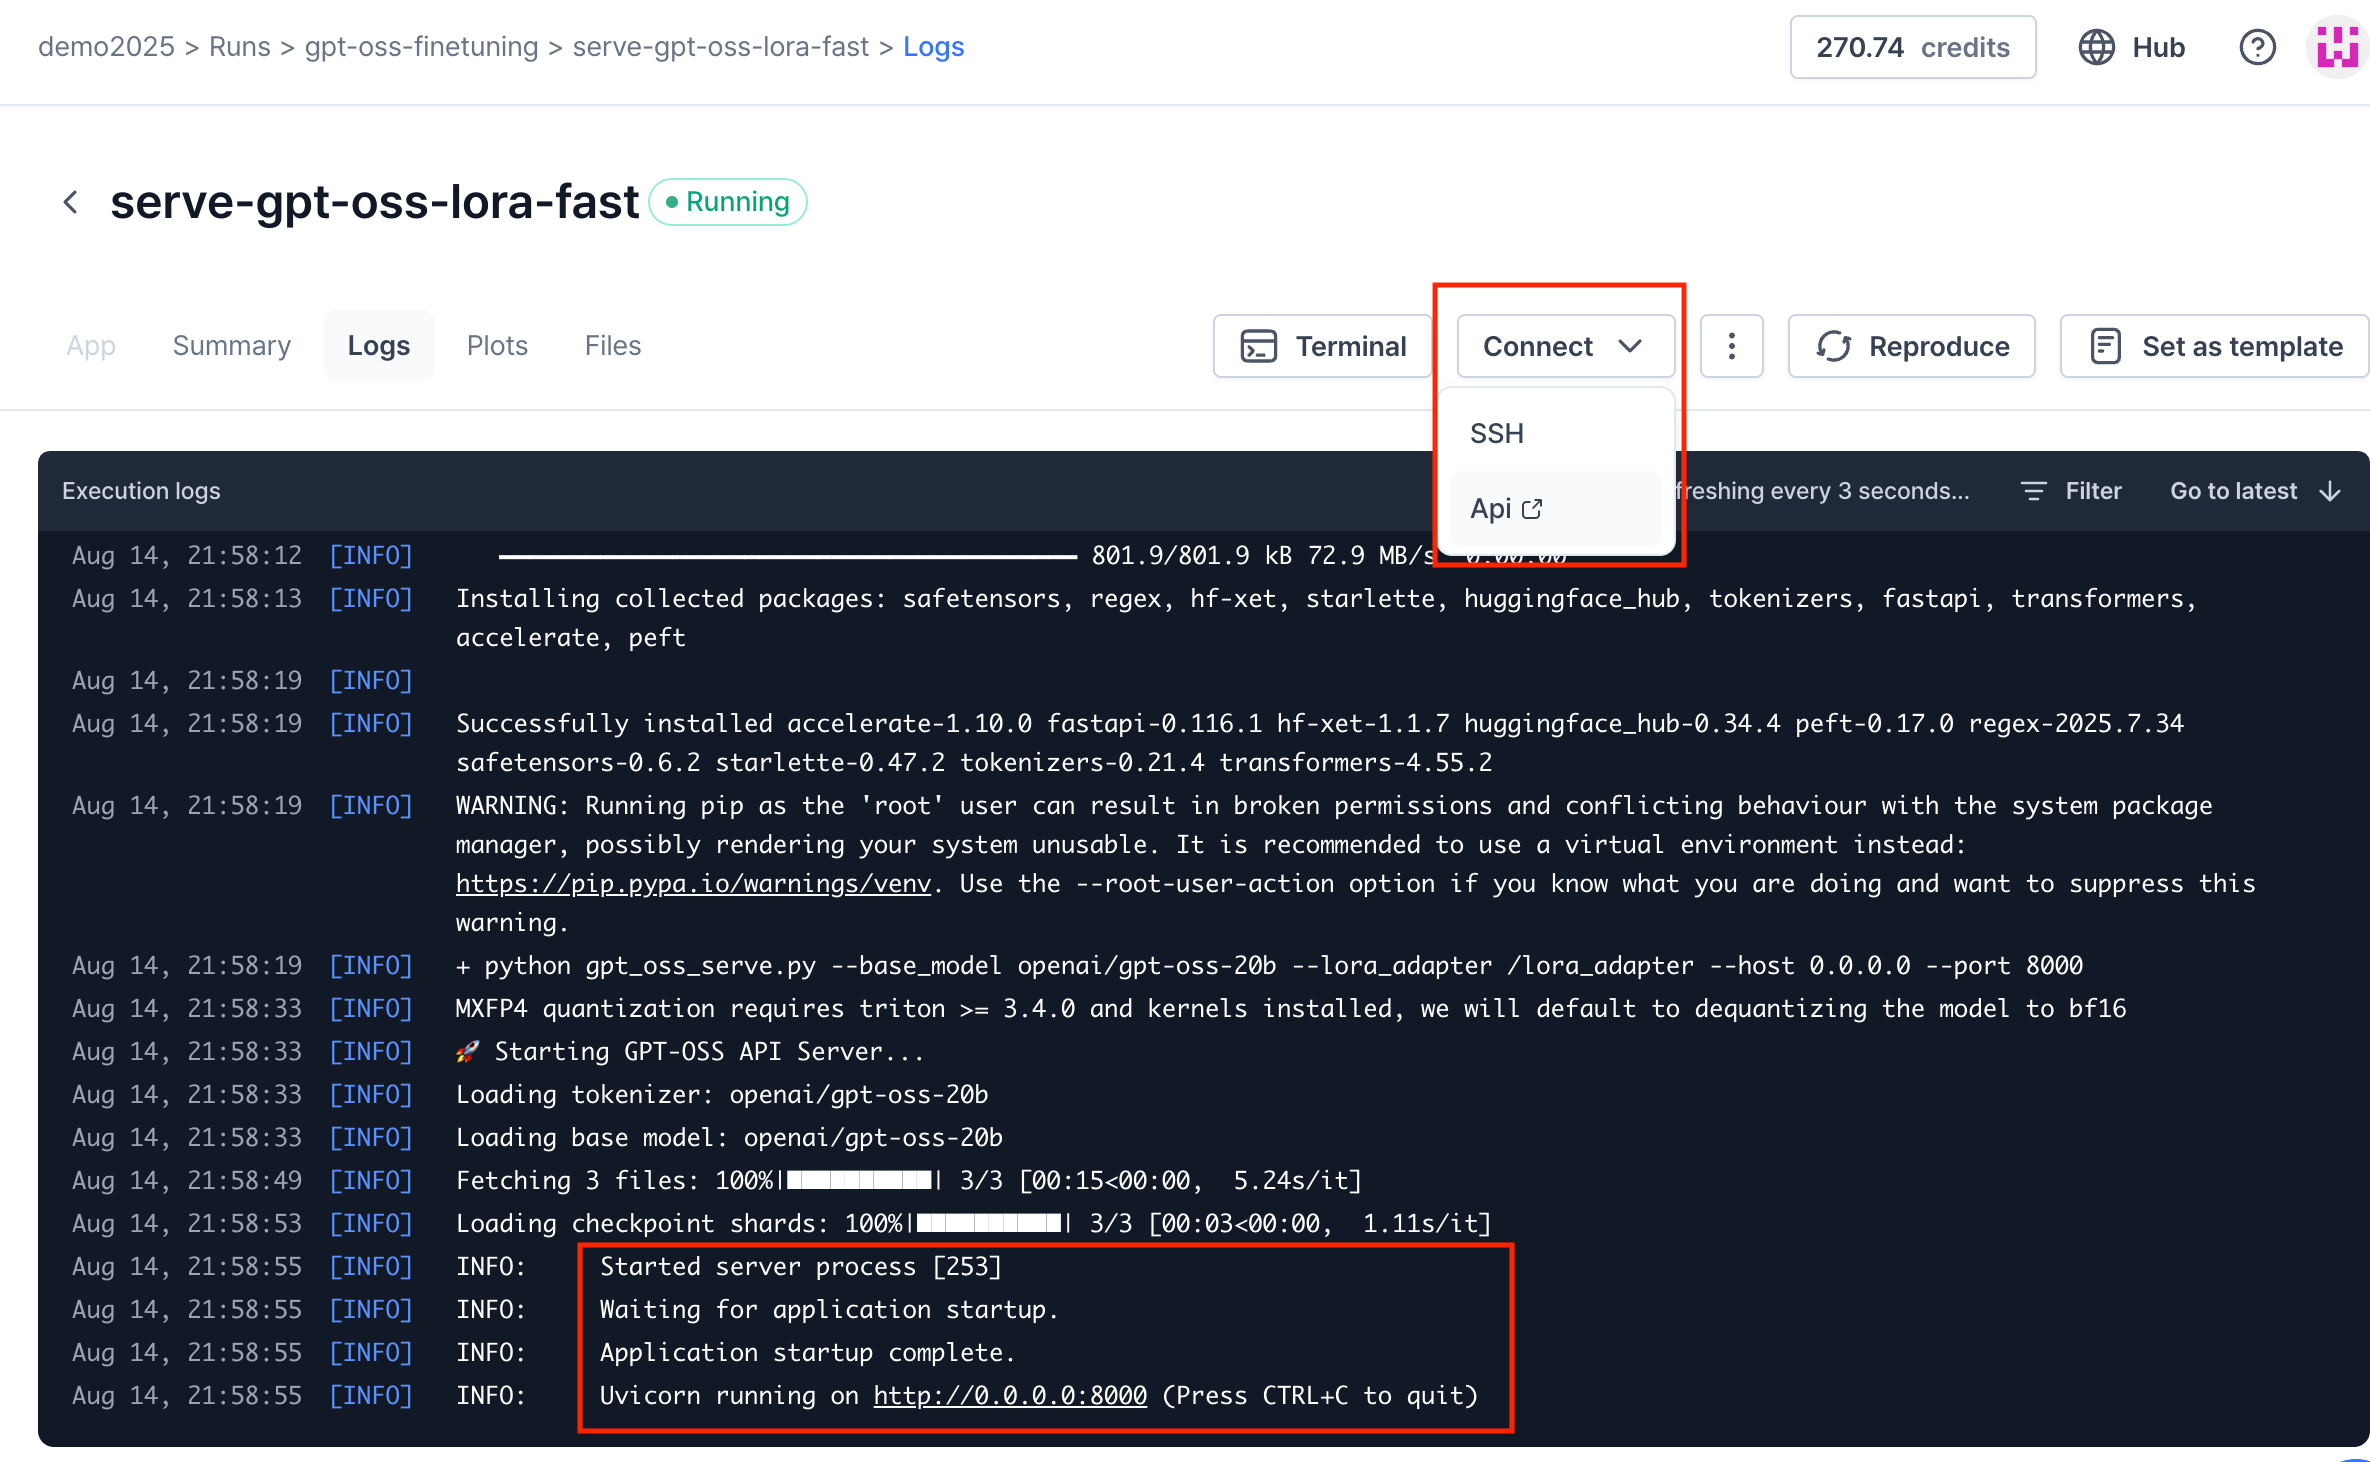This screenshot has width=2370, height=1462.
Task: Collapse the Connect dropdown
Action: 1564,346
